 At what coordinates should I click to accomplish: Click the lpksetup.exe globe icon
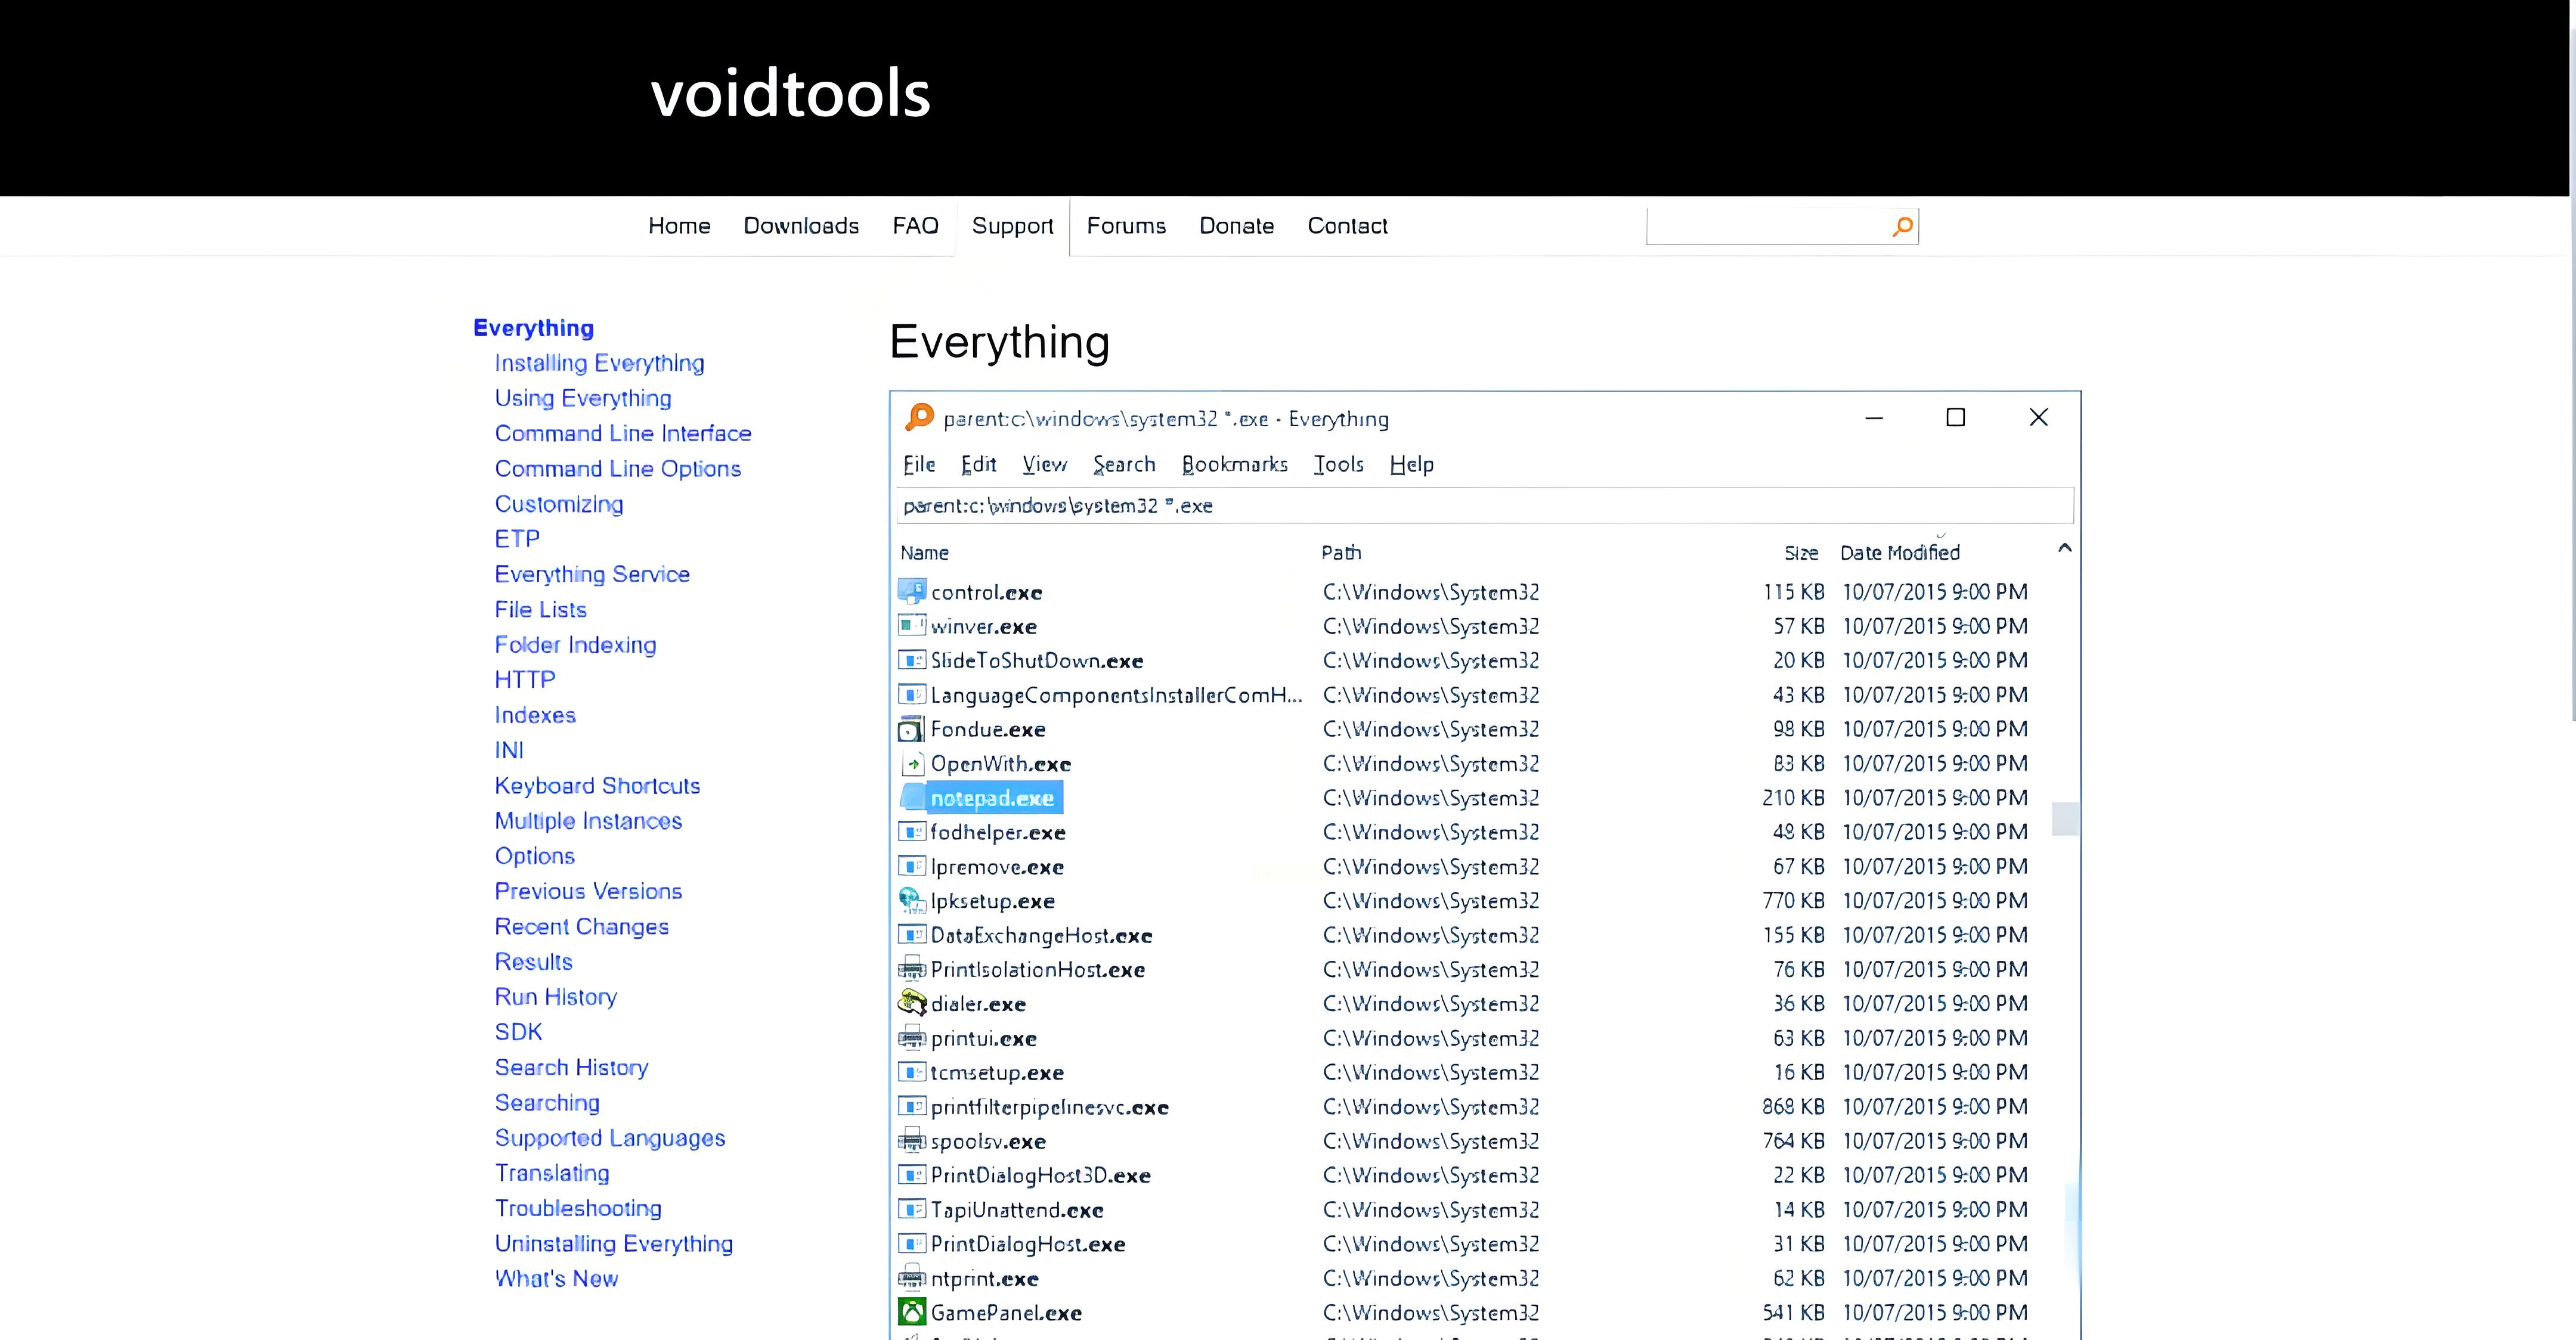point(911,901)
